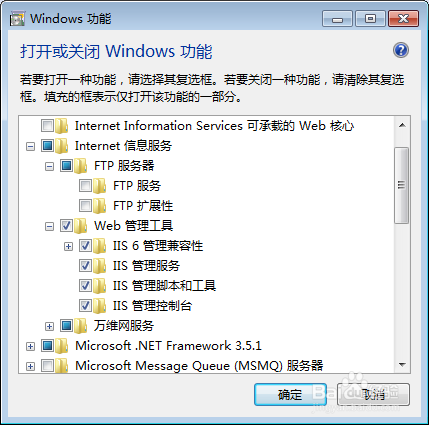
Task: Click the 确定 button
Action: point(290,395)
